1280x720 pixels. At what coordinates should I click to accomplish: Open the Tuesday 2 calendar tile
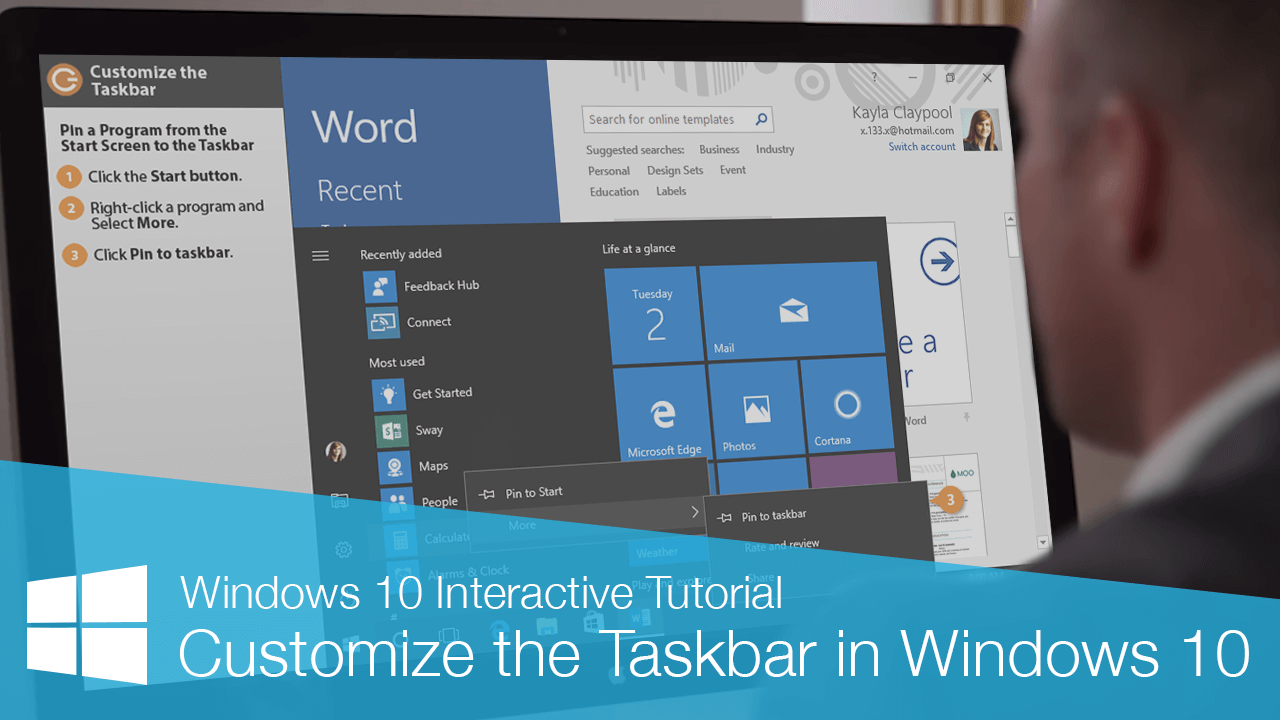coord(653,316)
